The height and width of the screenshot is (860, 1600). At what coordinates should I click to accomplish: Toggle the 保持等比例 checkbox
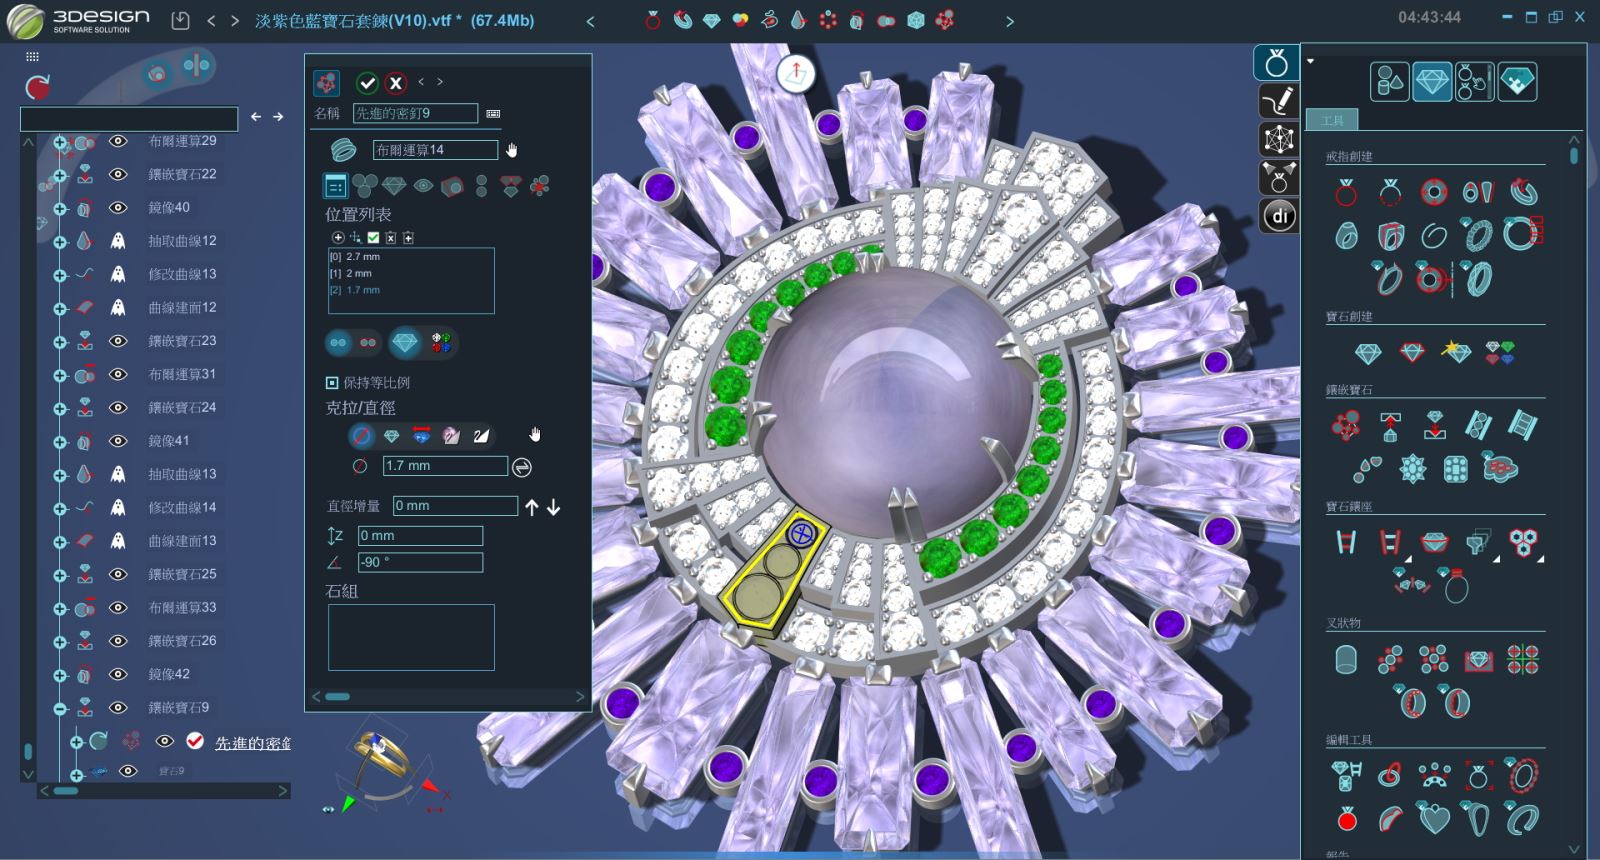coord(332,382)
